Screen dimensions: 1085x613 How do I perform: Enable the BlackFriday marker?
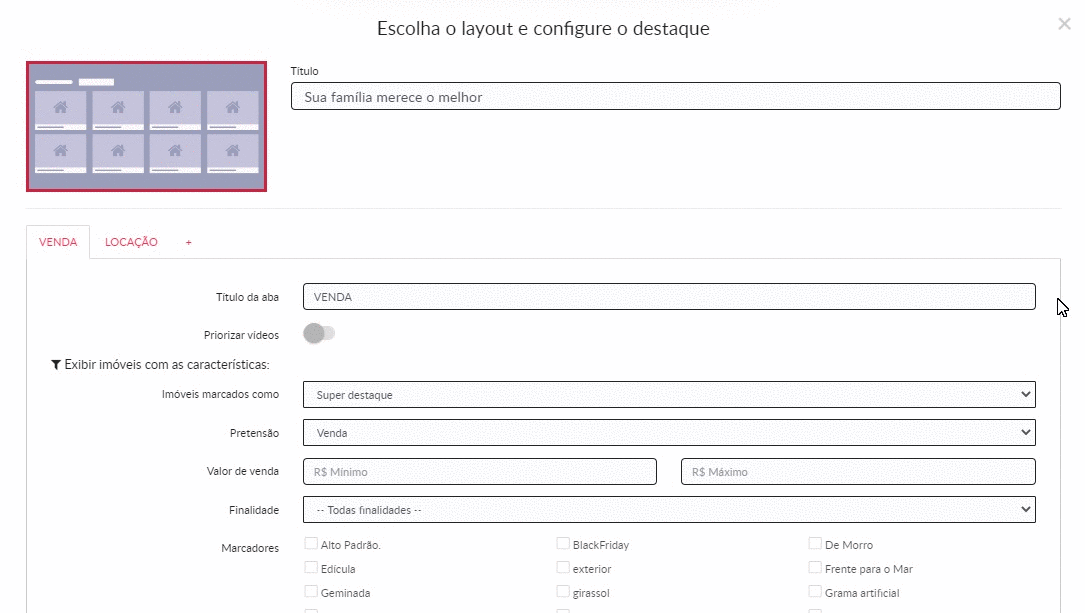pos(563,544)
